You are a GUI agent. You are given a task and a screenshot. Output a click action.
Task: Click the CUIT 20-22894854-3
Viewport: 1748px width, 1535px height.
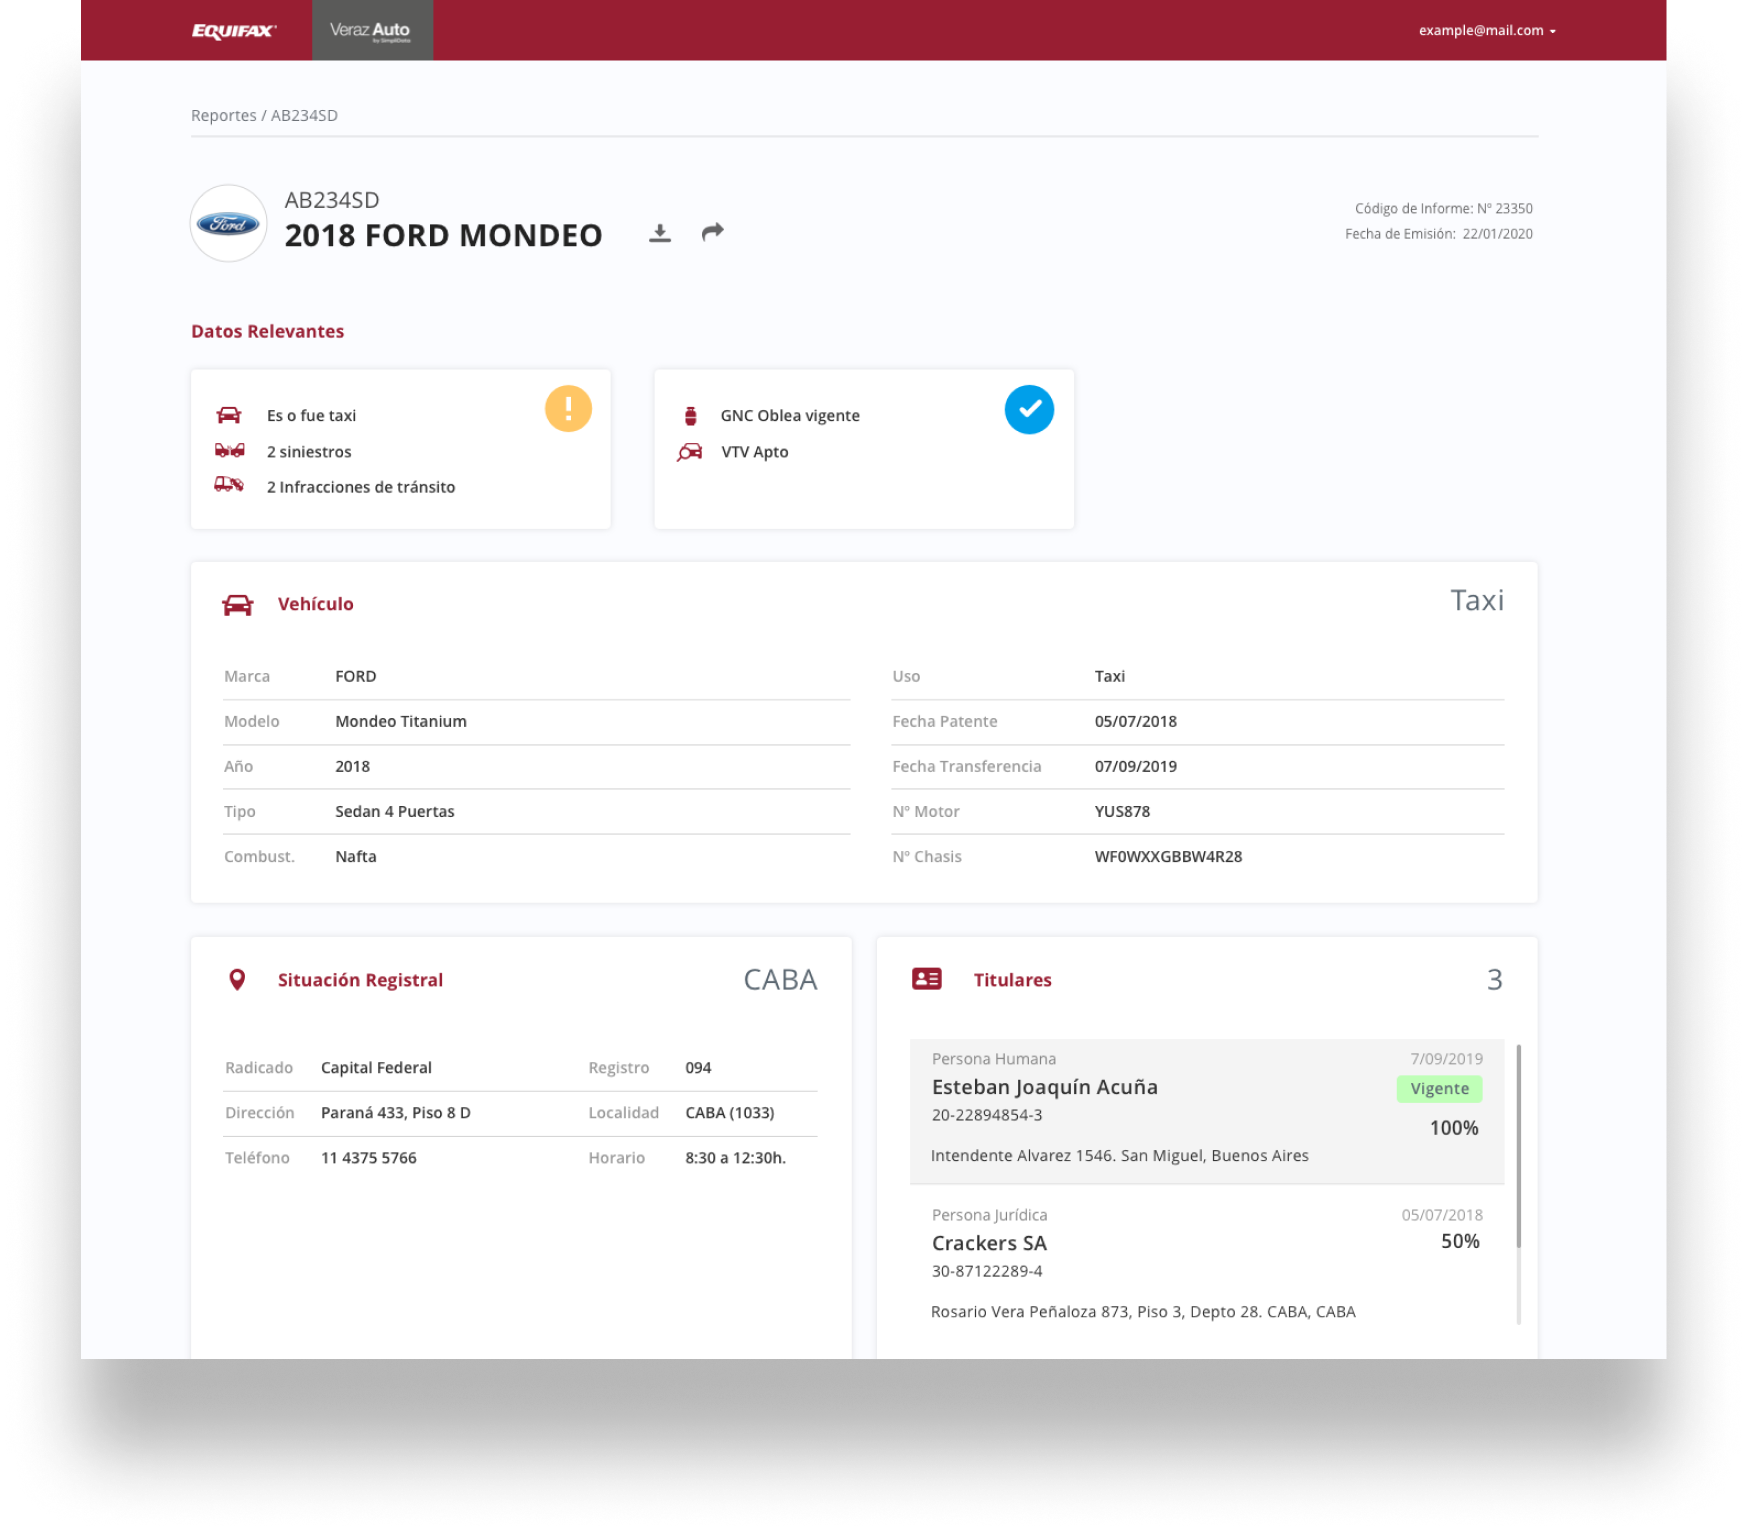(x=987, y=1115)
